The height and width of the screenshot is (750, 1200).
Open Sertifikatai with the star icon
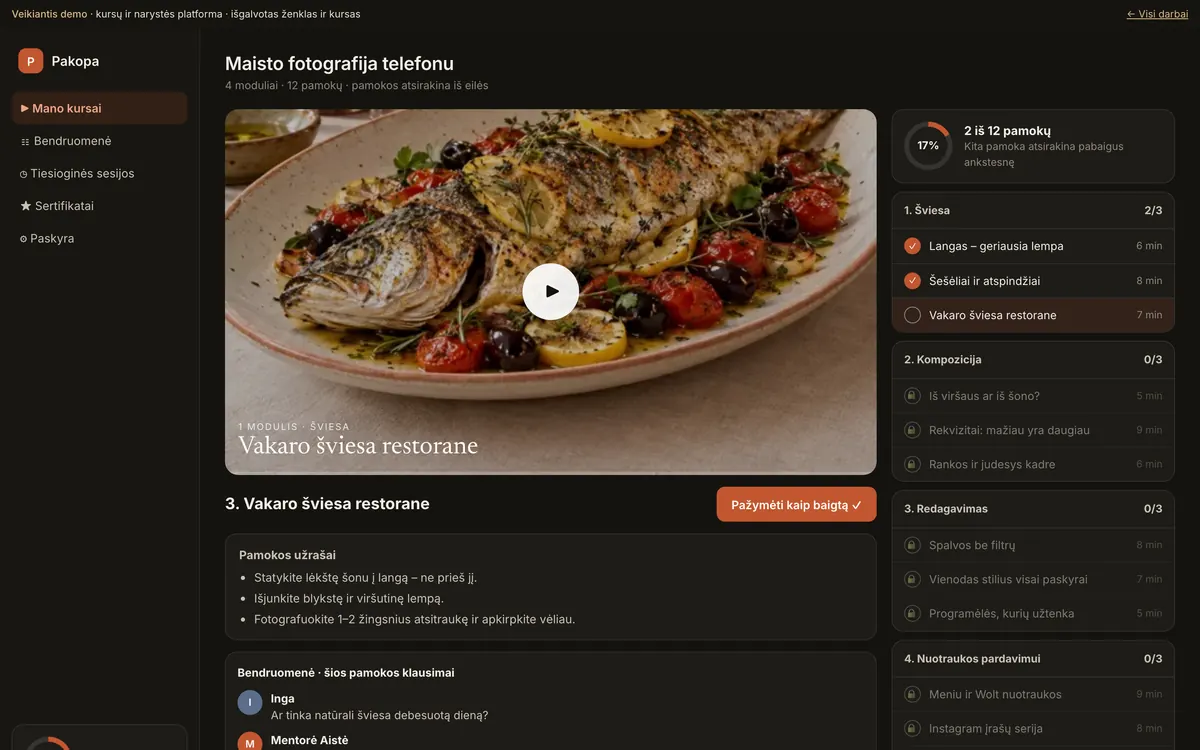[x=100, y=206]
